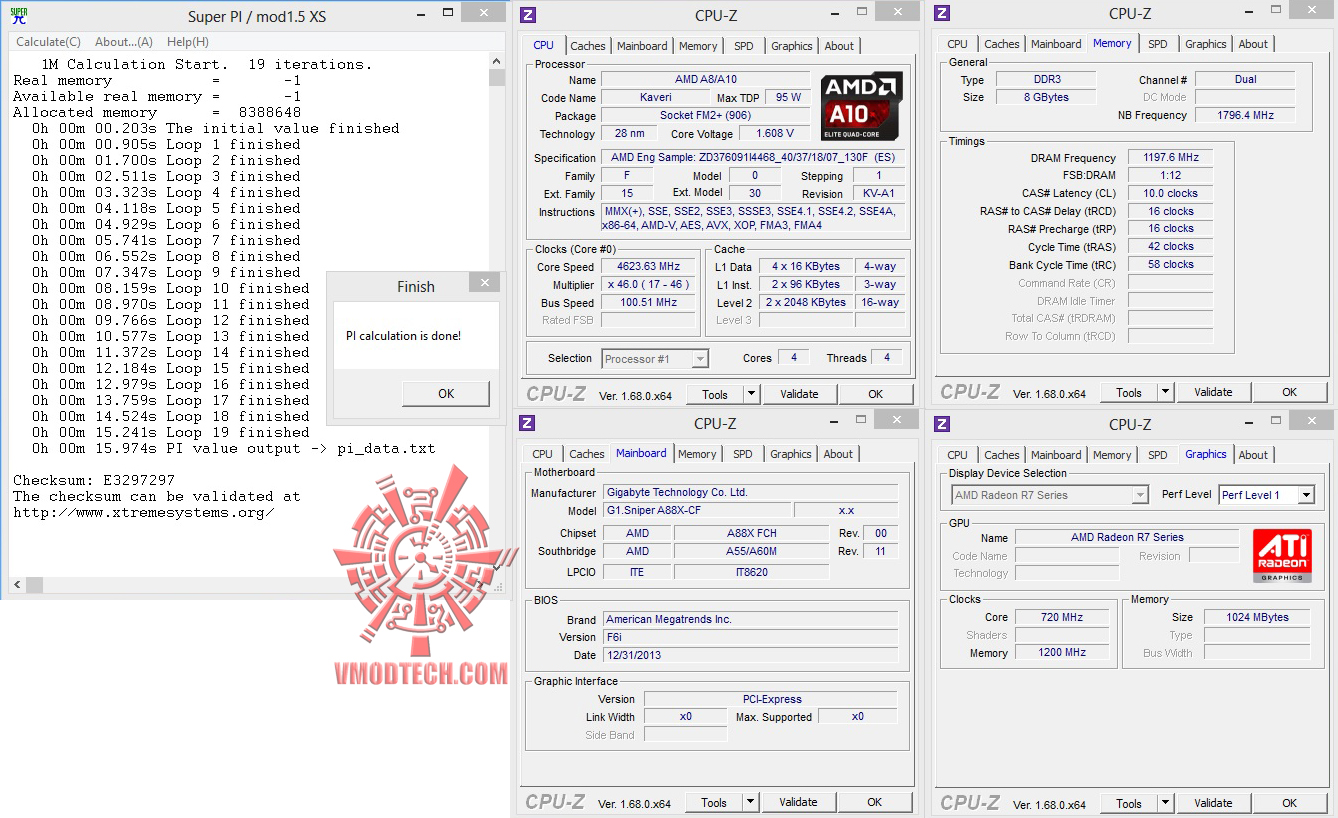Select the Memory tab in the Mainboard-tab window
The image size is (1338, 818).
(697, 454)
